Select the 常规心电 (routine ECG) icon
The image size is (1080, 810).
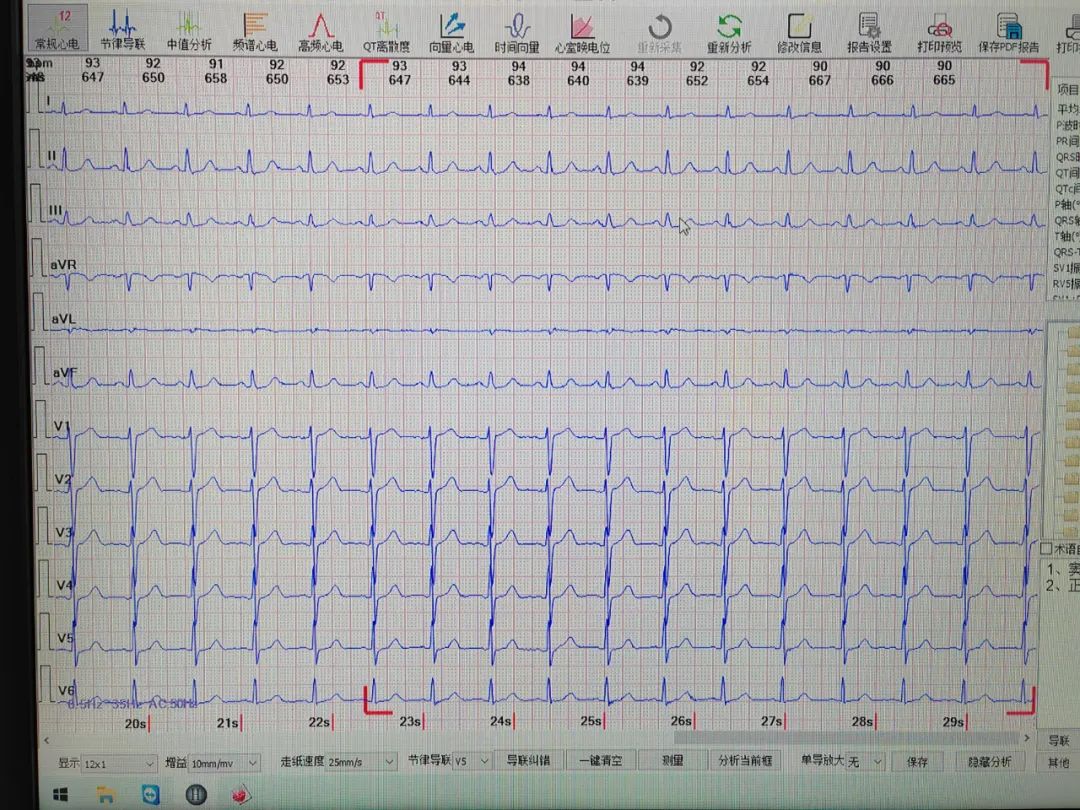[57, 30]
